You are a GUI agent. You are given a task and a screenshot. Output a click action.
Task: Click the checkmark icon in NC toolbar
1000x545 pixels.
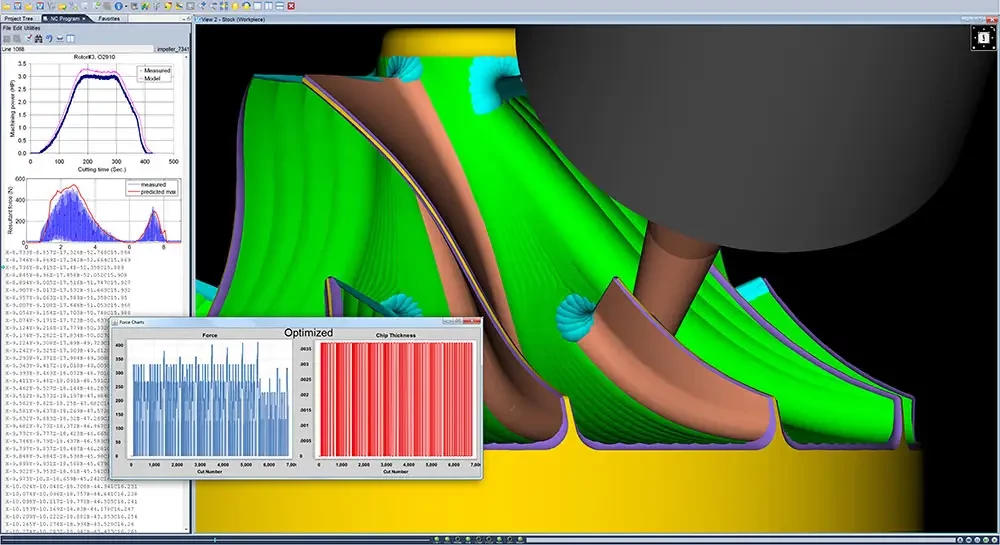point(29,38)
